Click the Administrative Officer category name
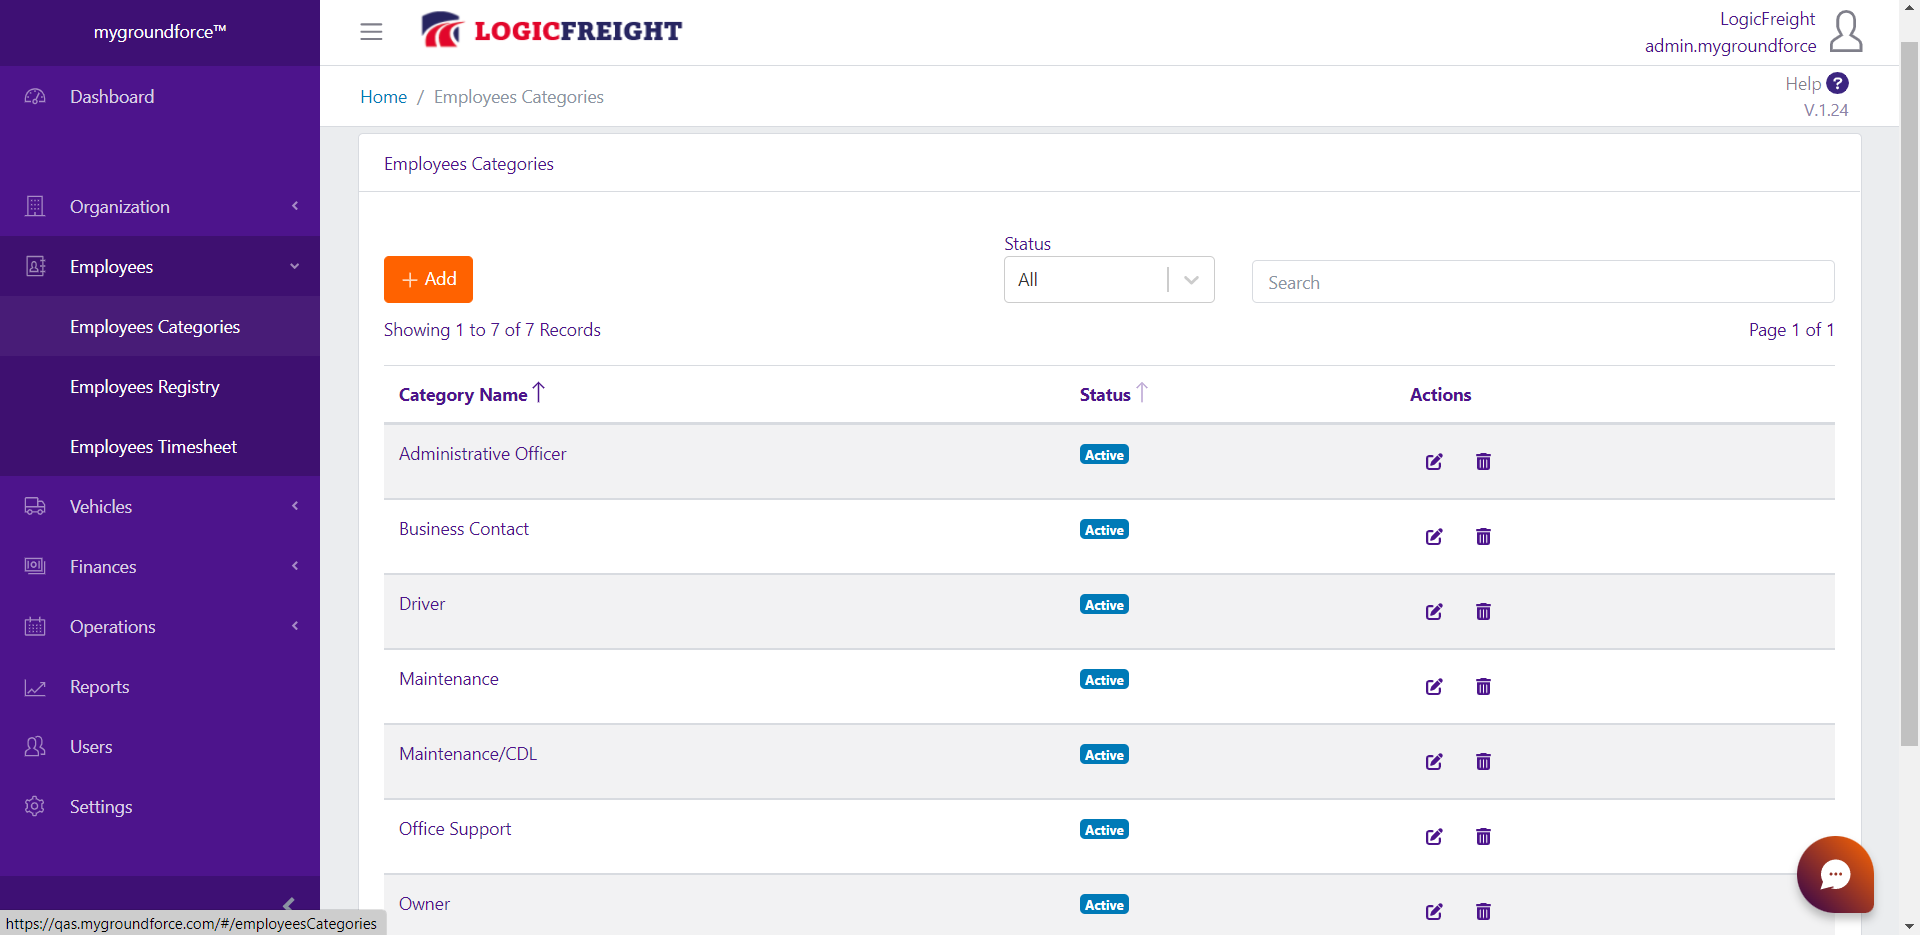Viewport: 1920px width, 935px height. click(482, 454)
